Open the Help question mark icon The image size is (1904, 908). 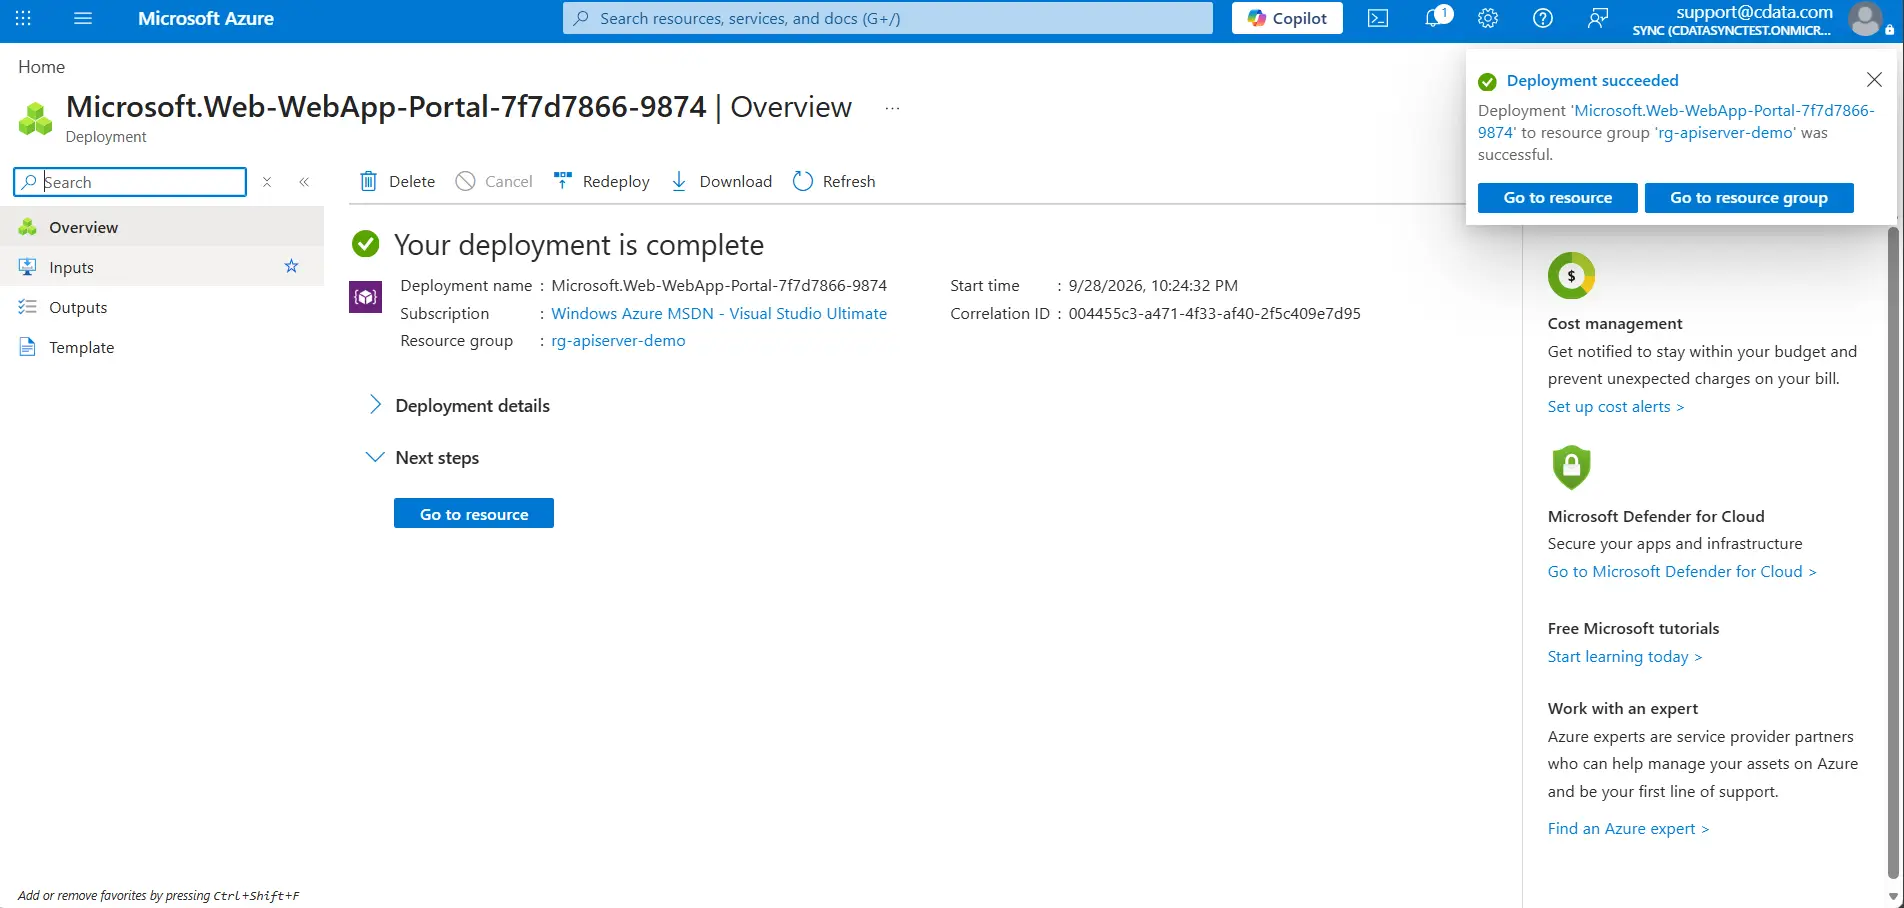pyautogui.click(x=1543, y=18)
